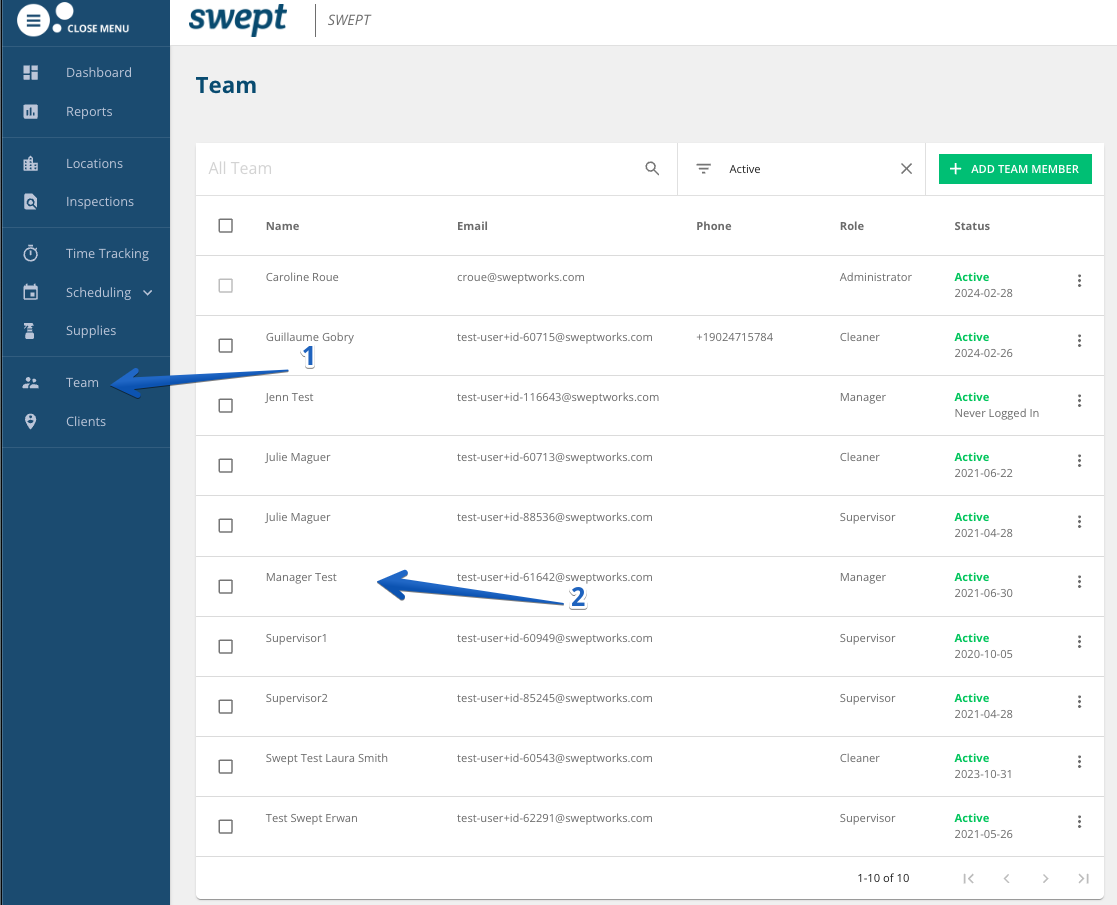The height and width of the screenshot is (905, 1117).
Task: Check the select-all checkbox in table header
Action: [225, 225]
